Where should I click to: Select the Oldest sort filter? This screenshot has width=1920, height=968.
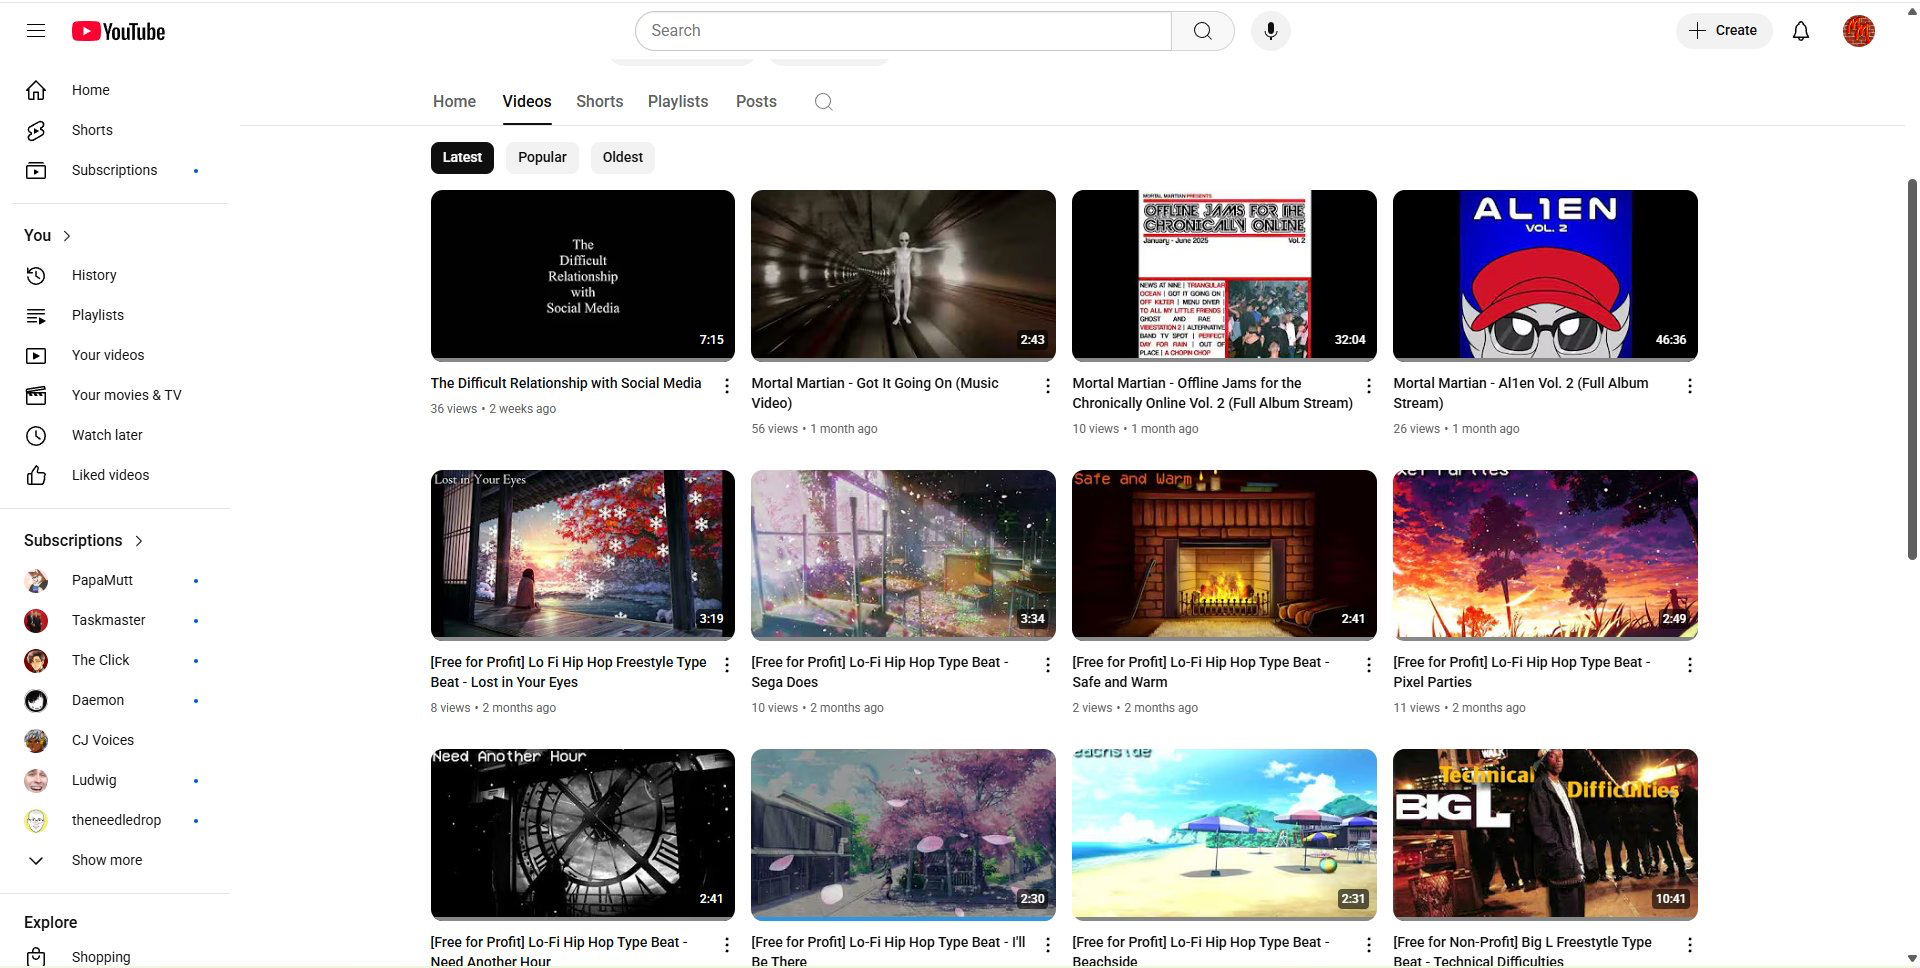pos(622,158)
